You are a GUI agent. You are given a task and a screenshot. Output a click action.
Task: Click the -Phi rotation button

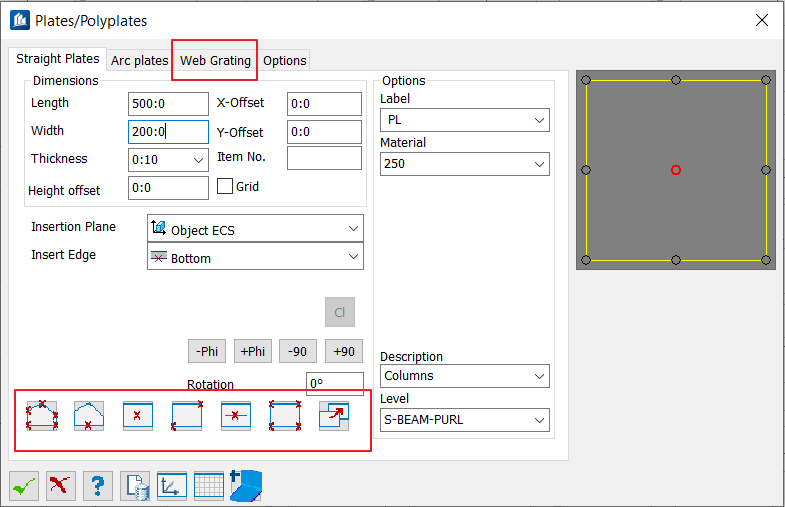tap(207, 351)
